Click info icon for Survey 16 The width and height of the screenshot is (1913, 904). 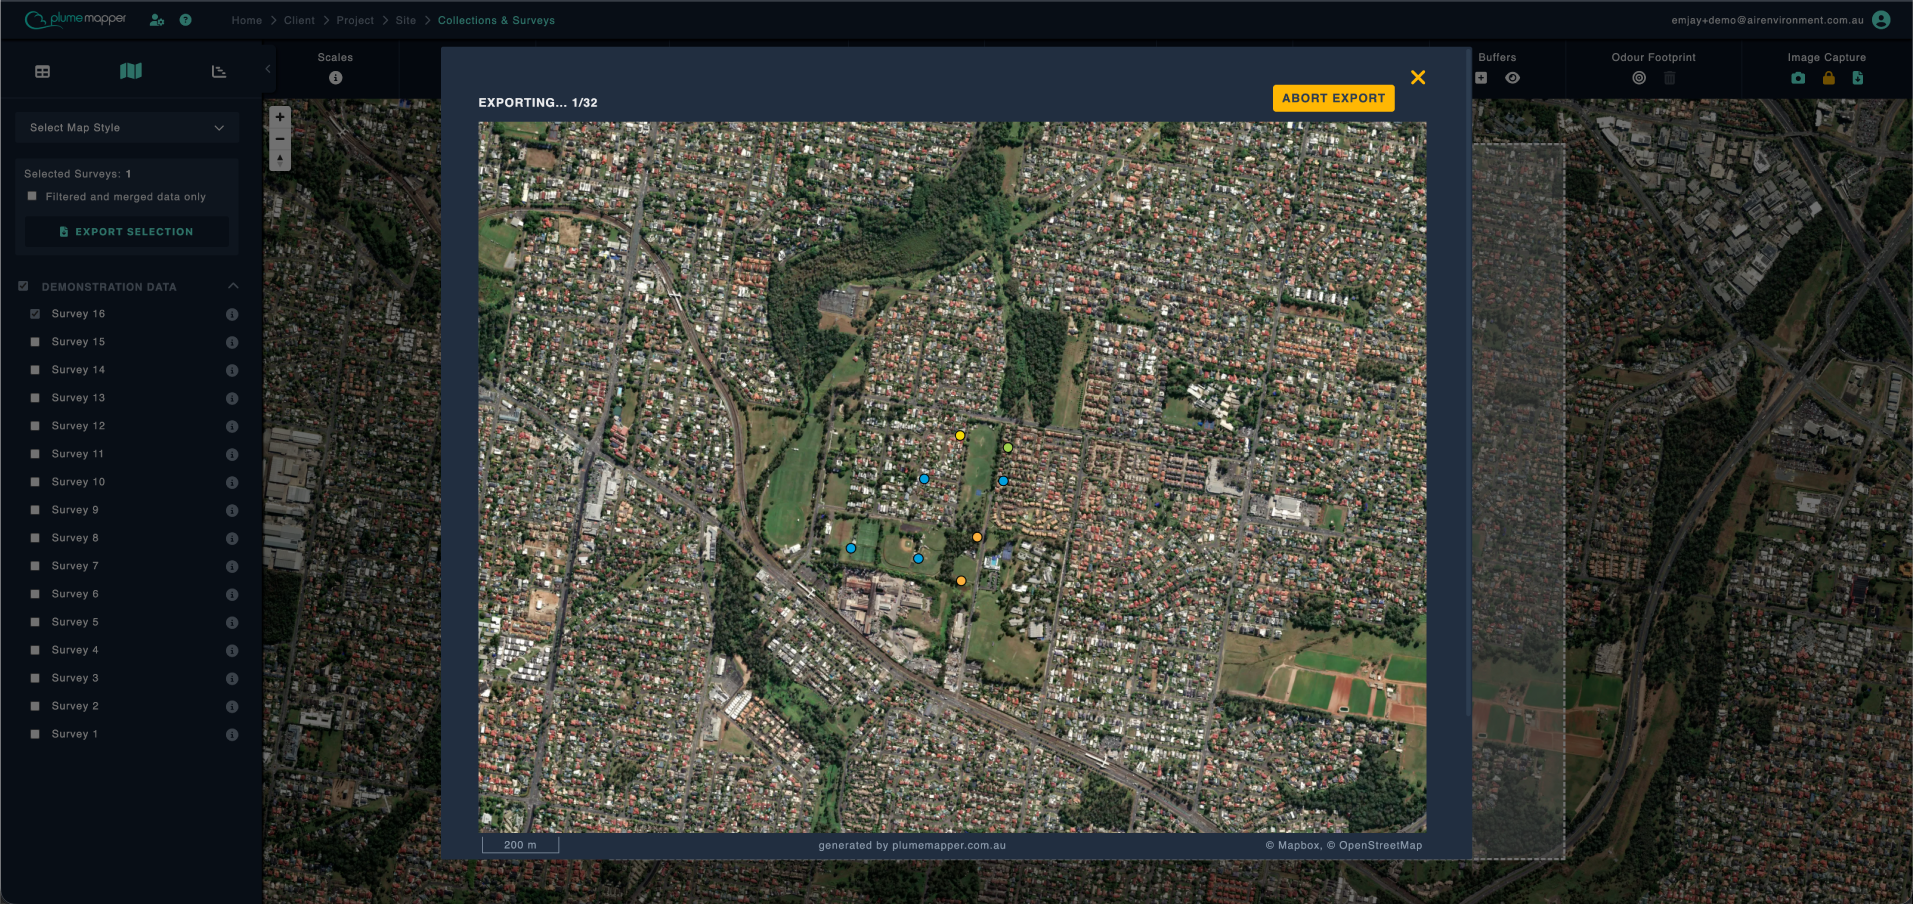click(x=232, y=314)
